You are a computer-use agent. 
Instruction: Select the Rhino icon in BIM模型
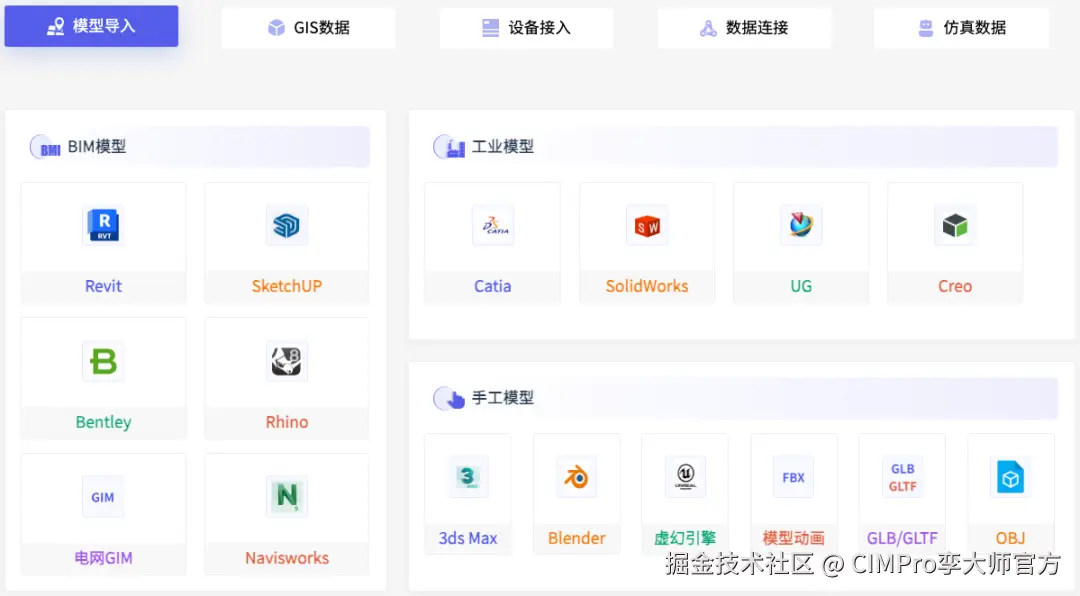(x=286, y=361)
